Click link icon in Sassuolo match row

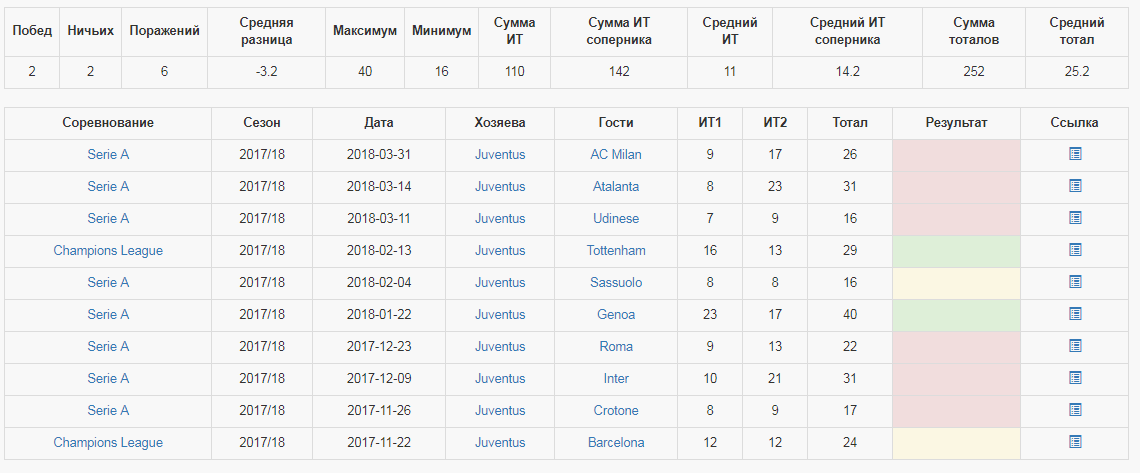(1075, 282)
